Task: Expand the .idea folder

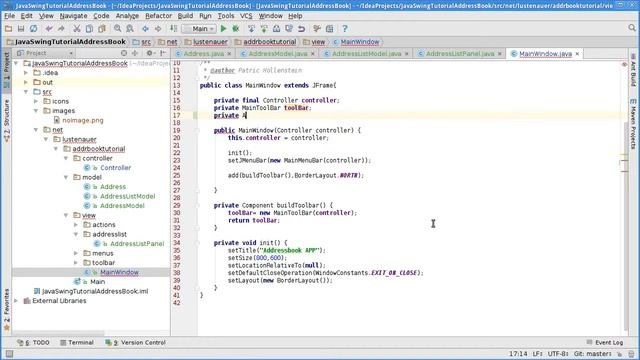Action: pos(26,73)
